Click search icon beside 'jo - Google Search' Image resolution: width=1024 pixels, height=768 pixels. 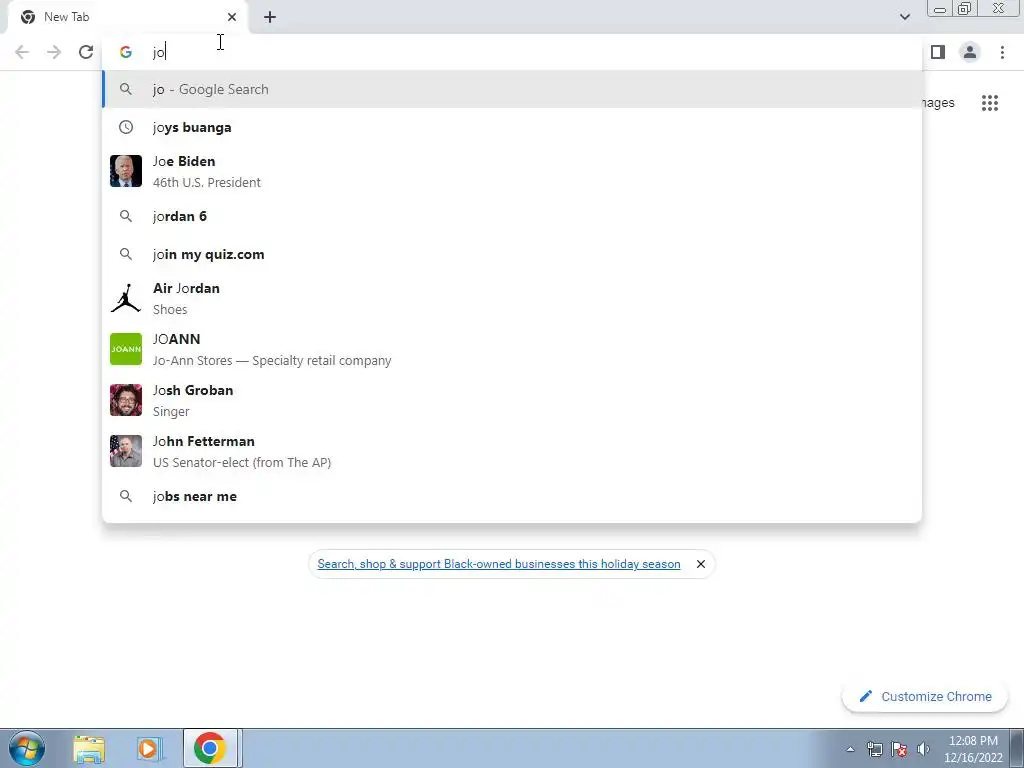[126, 89]
